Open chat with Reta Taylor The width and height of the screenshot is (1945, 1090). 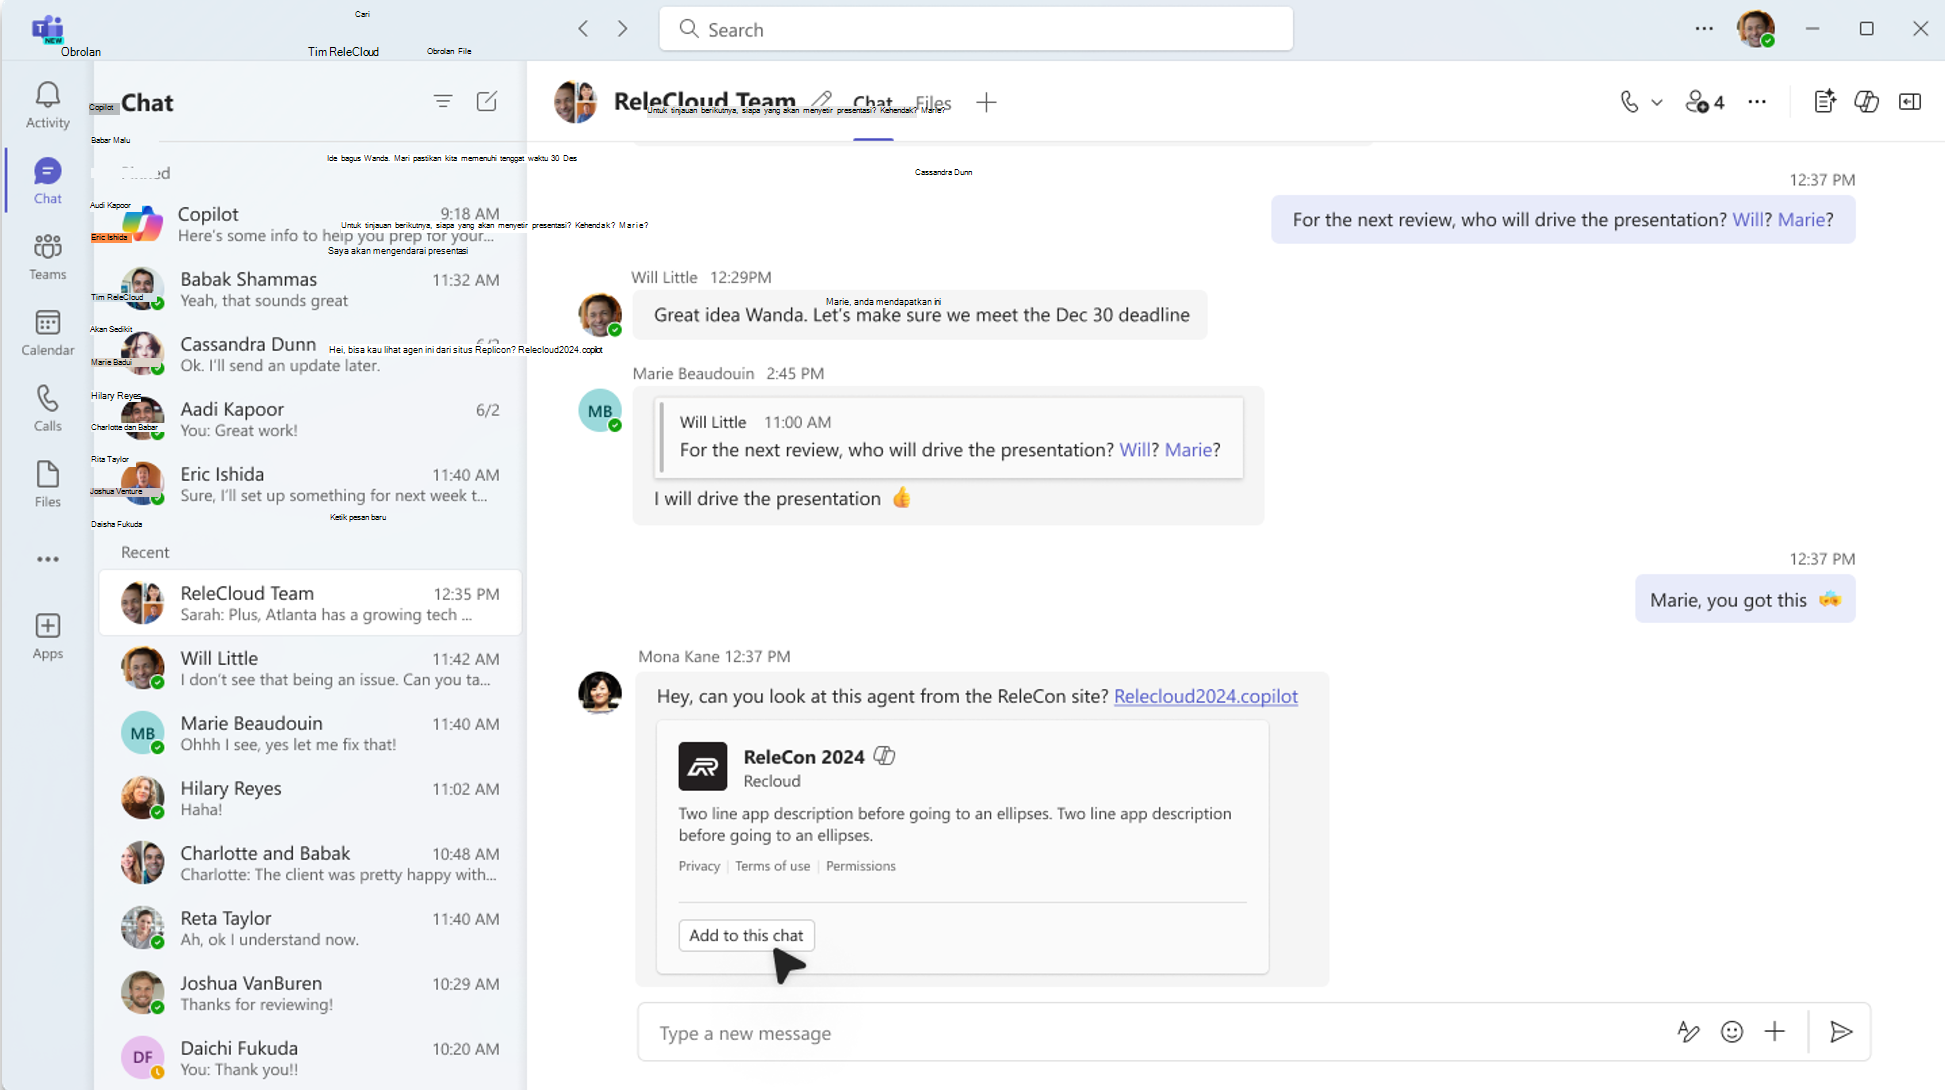tap(310, 928)
